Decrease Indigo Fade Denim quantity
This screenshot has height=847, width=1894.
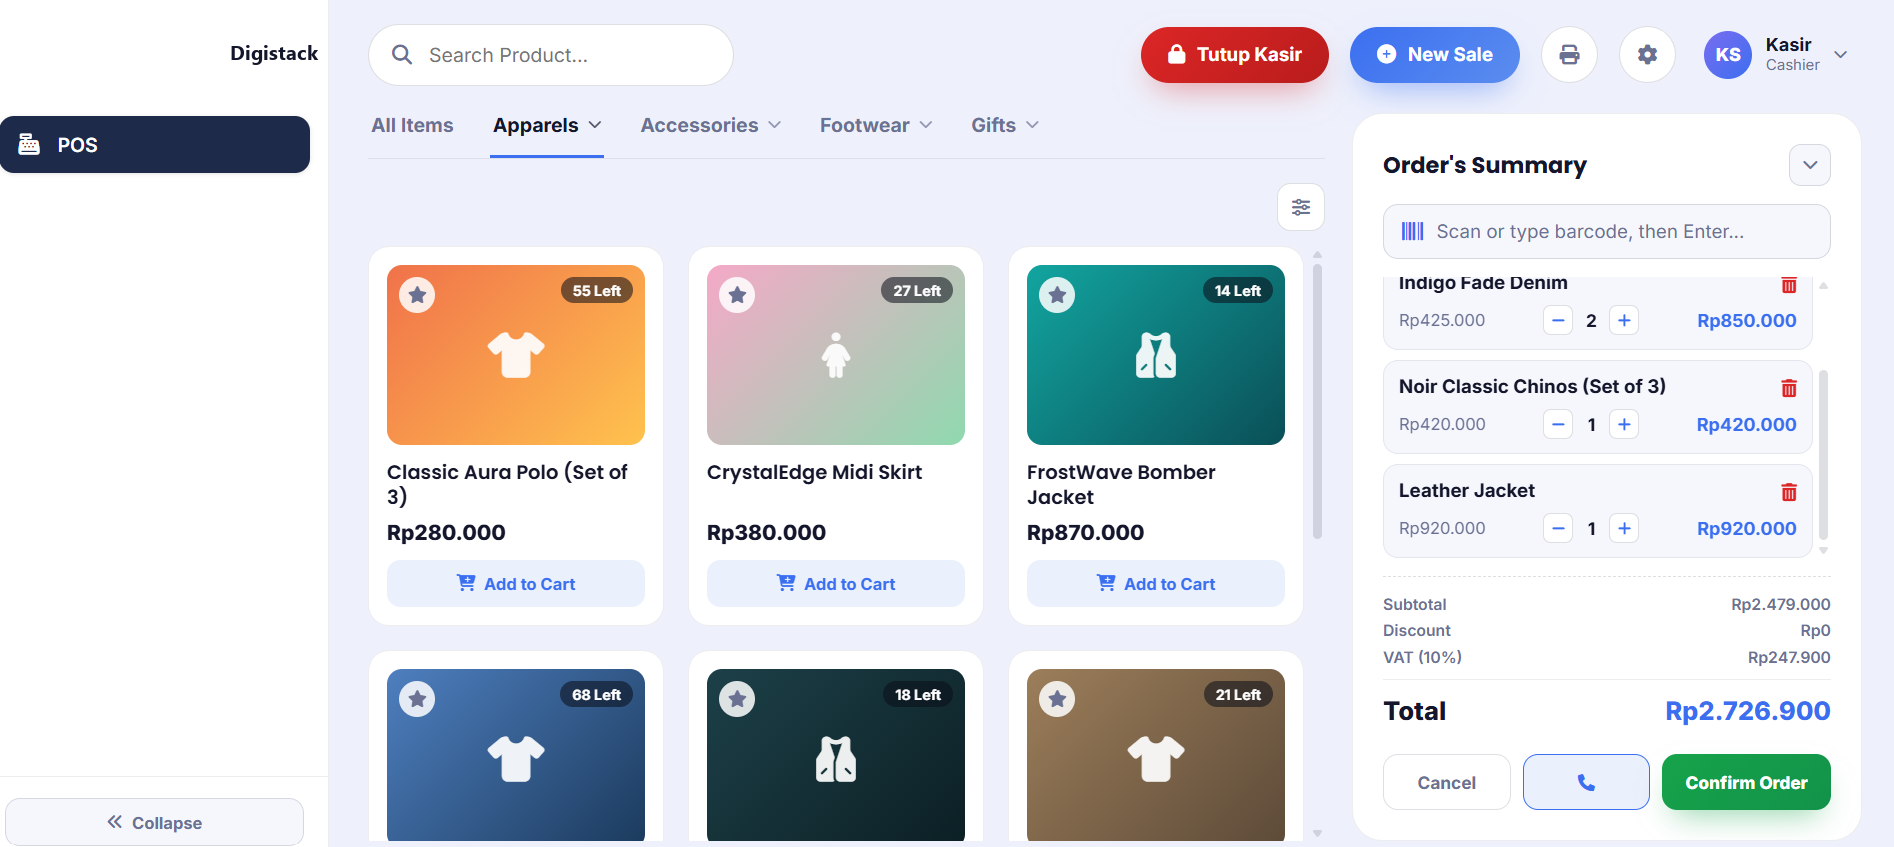[x=1558, y=321]
